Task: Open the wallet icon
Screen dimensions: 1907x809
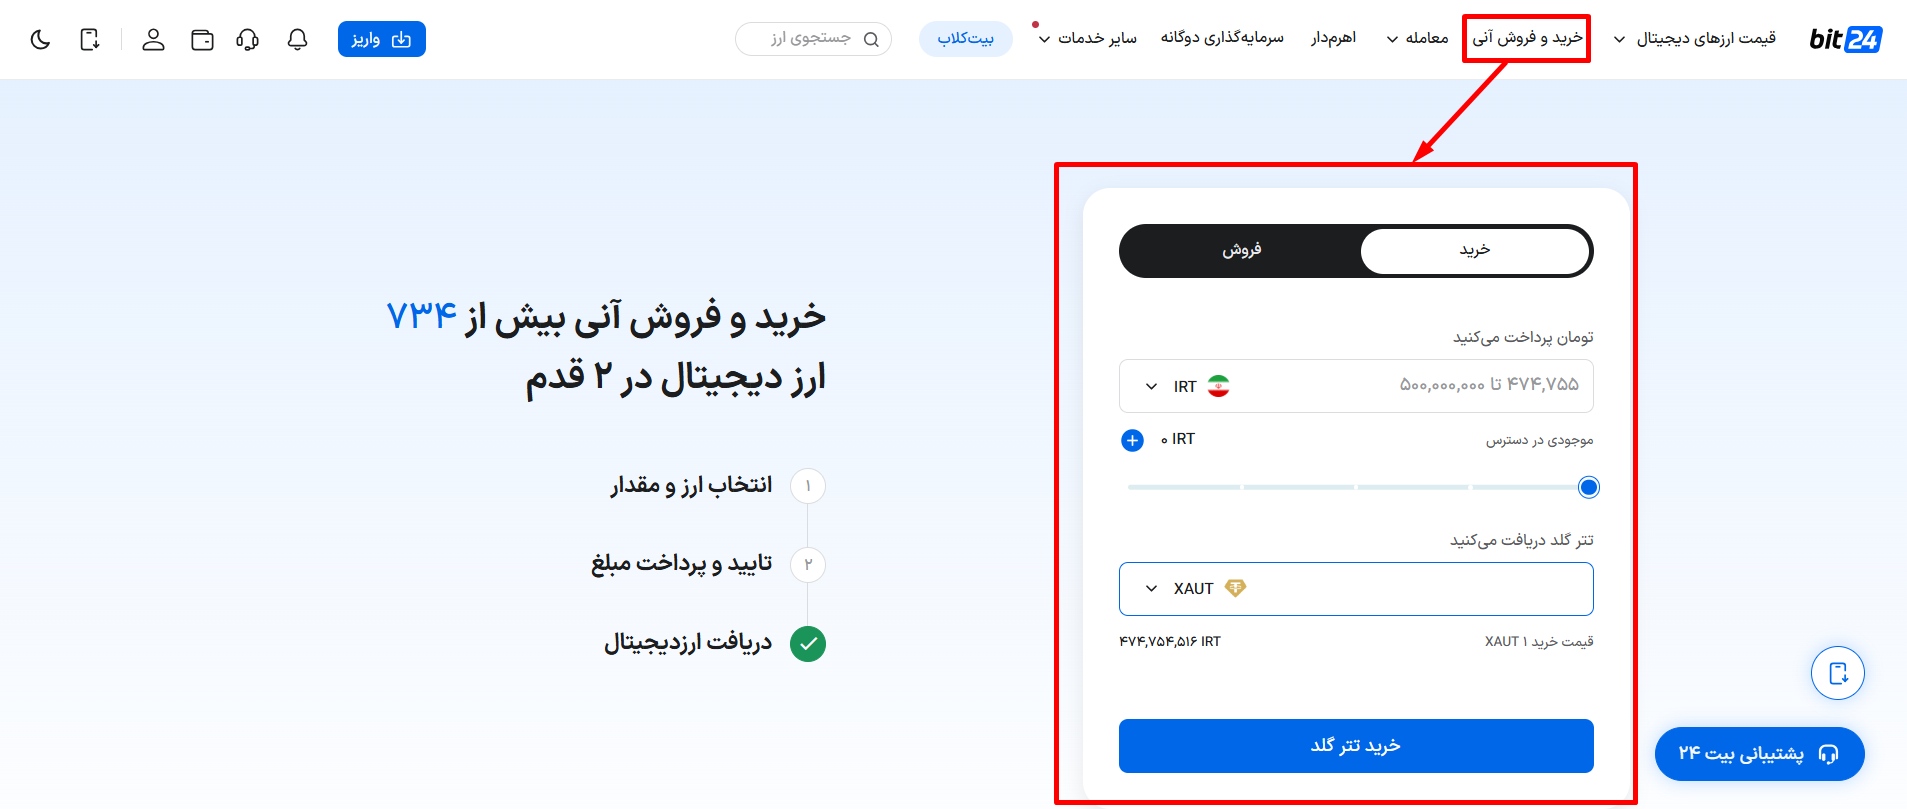Action: pos(202,40)
